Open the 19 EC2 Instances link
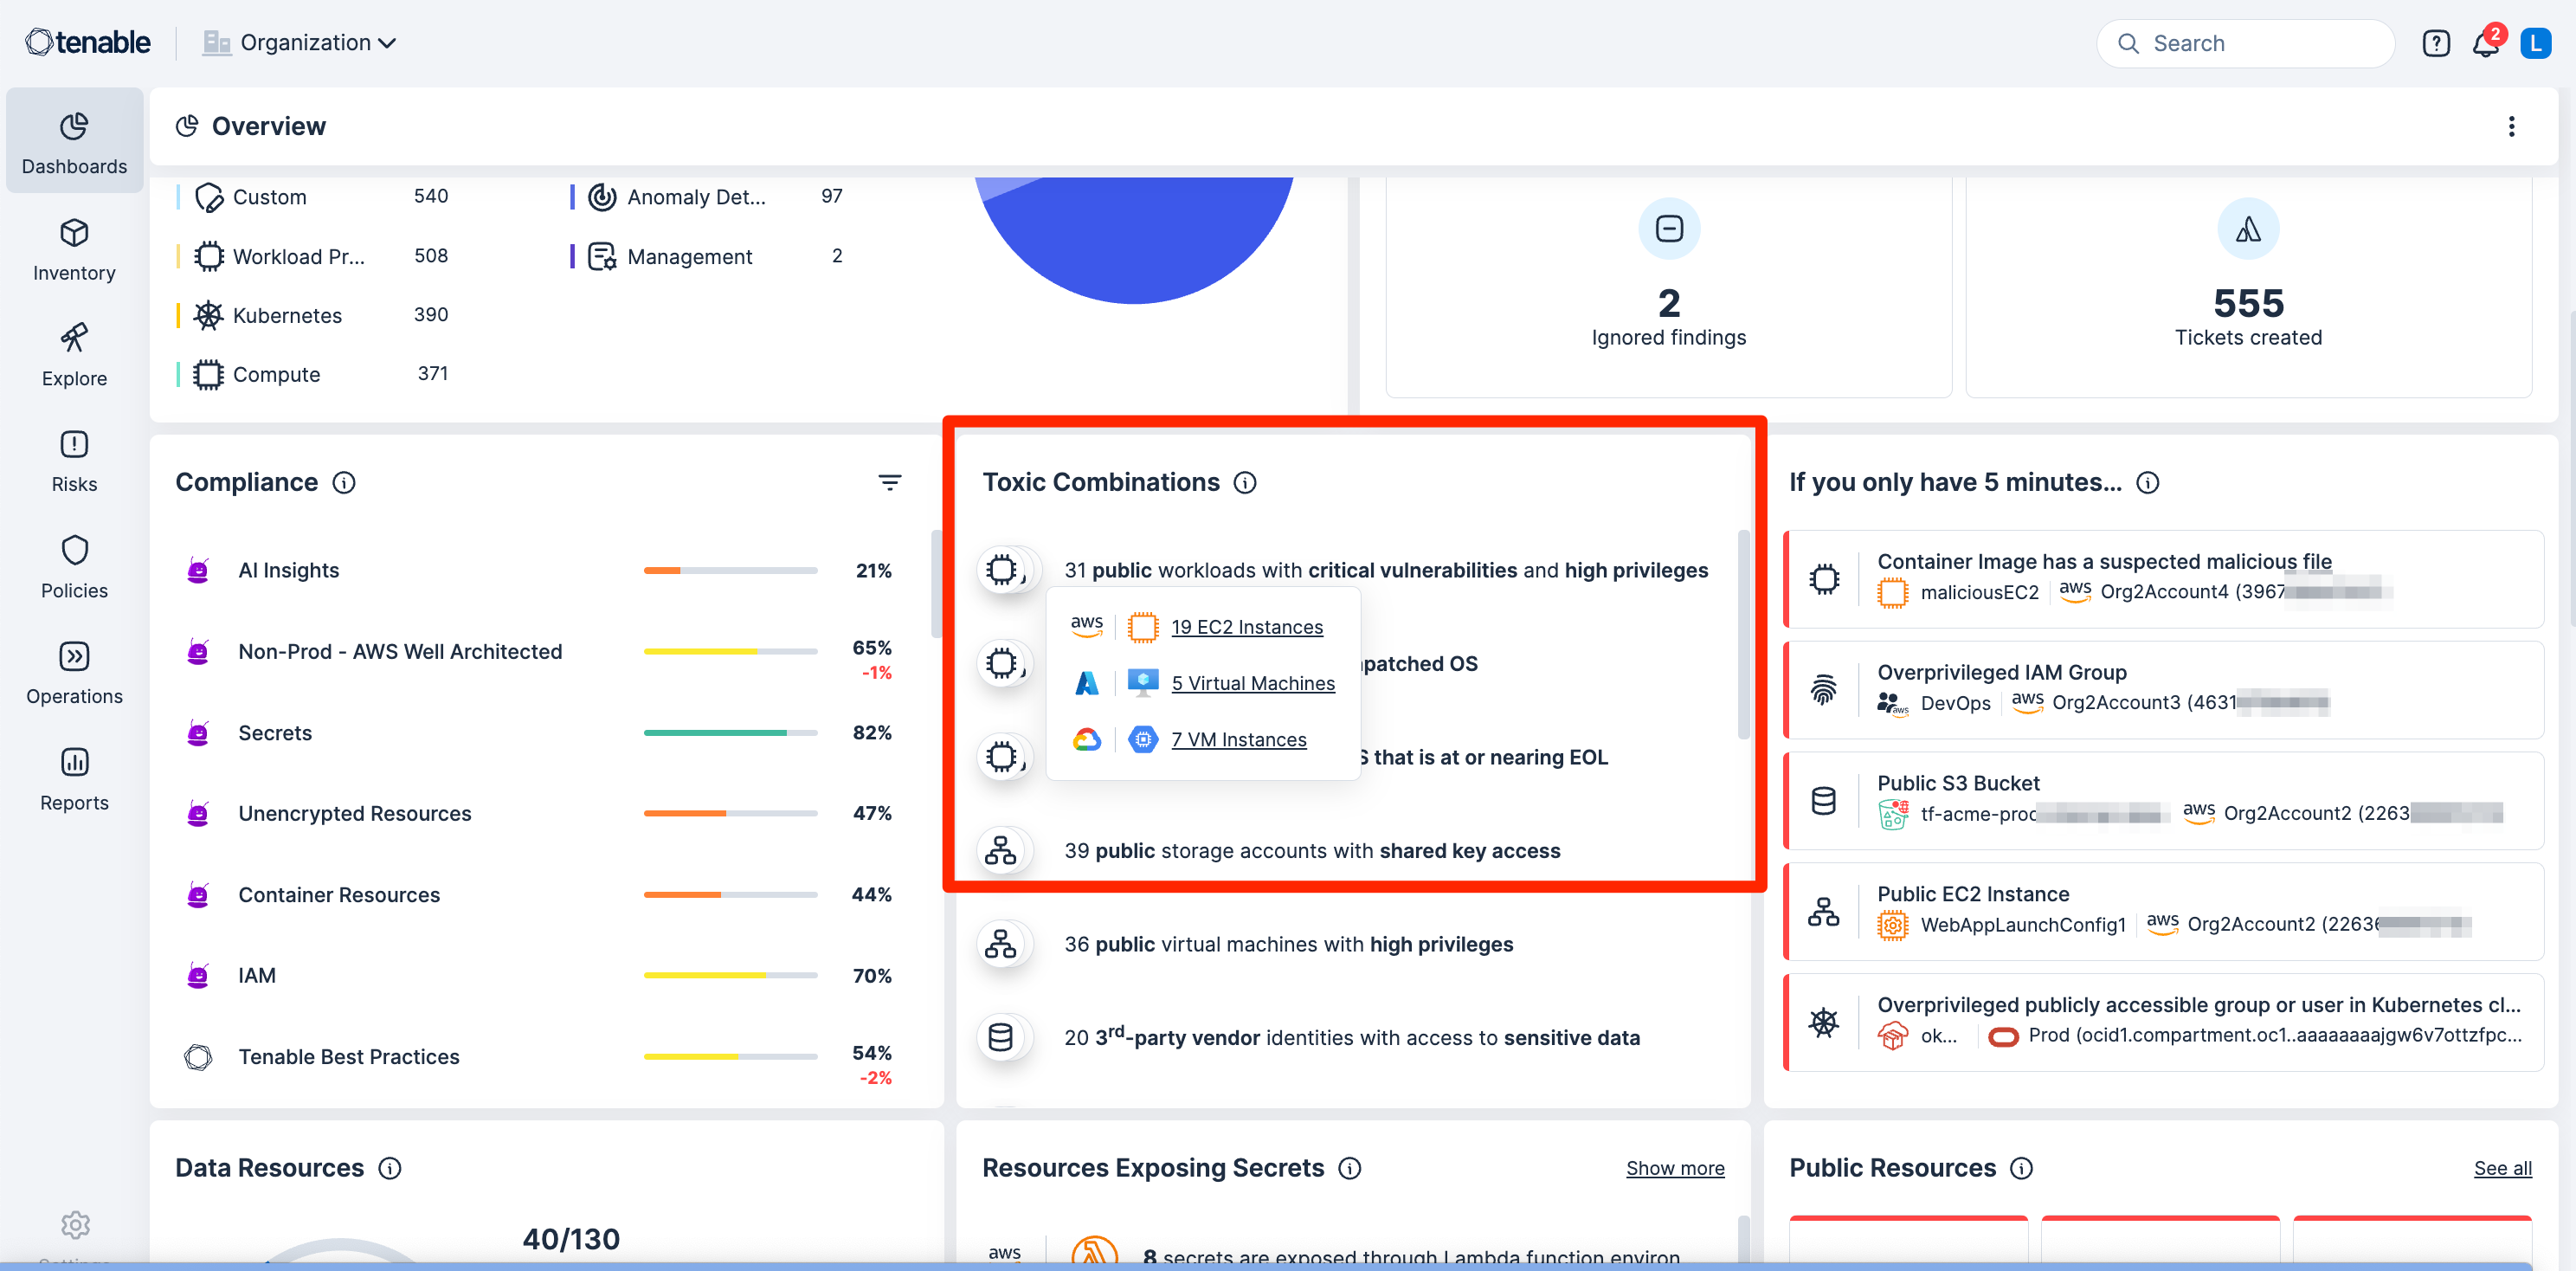The image size is (2576, 1271). point(1246,627)
